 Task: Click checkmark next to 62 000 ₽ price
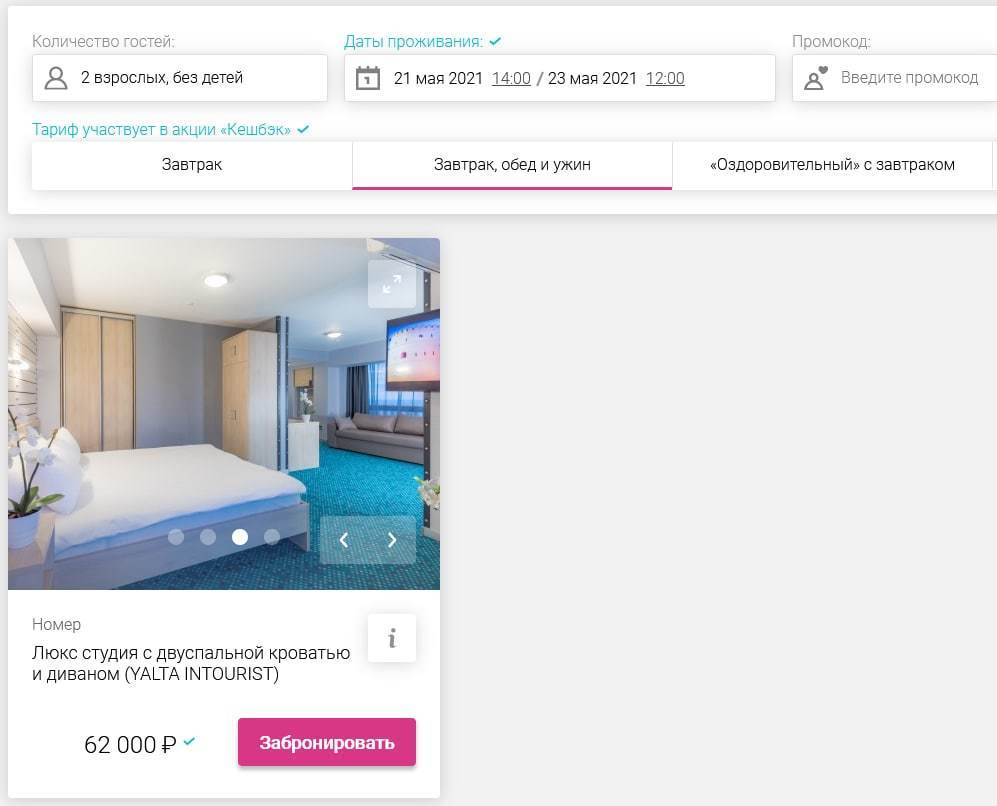189,741
